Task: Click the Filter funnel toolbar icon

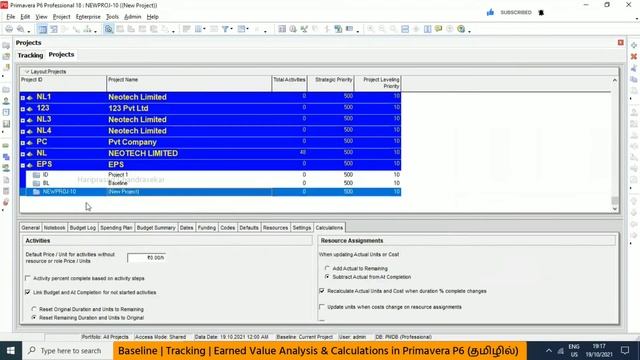Action: 225,29
